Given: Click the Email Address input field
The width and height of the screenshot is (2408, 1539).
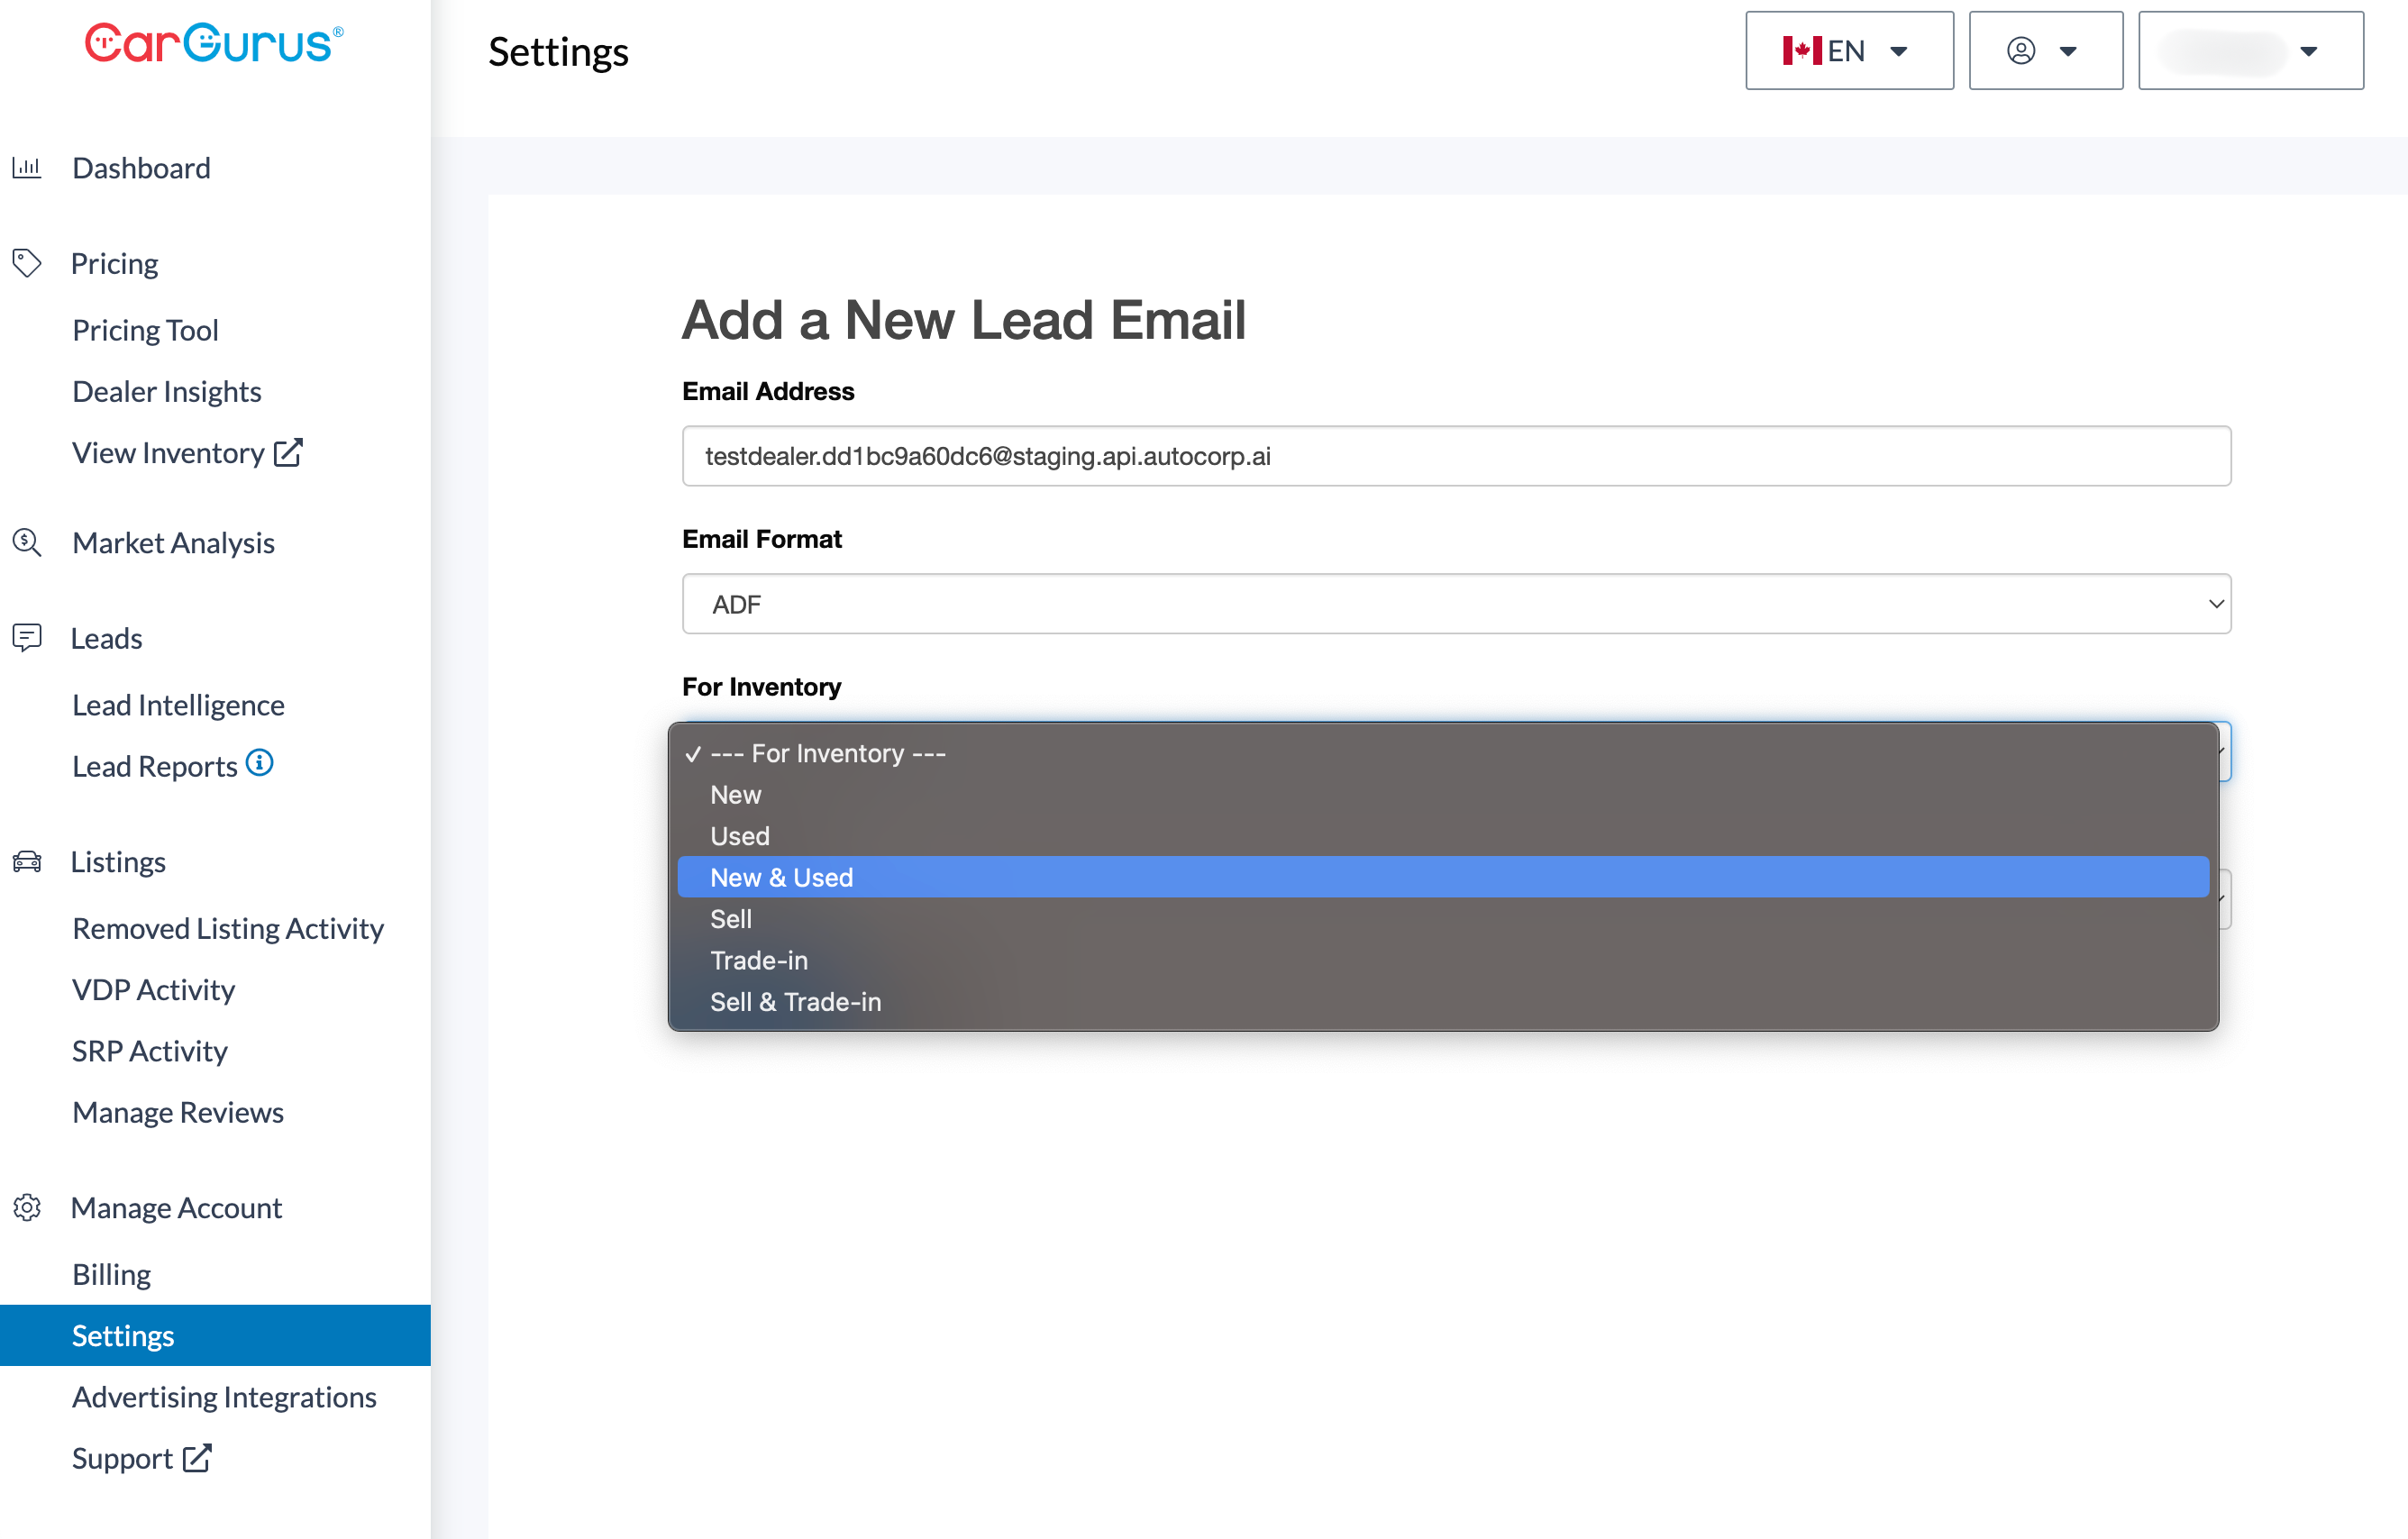Looking at the screenshot, I should (1455, 456).
